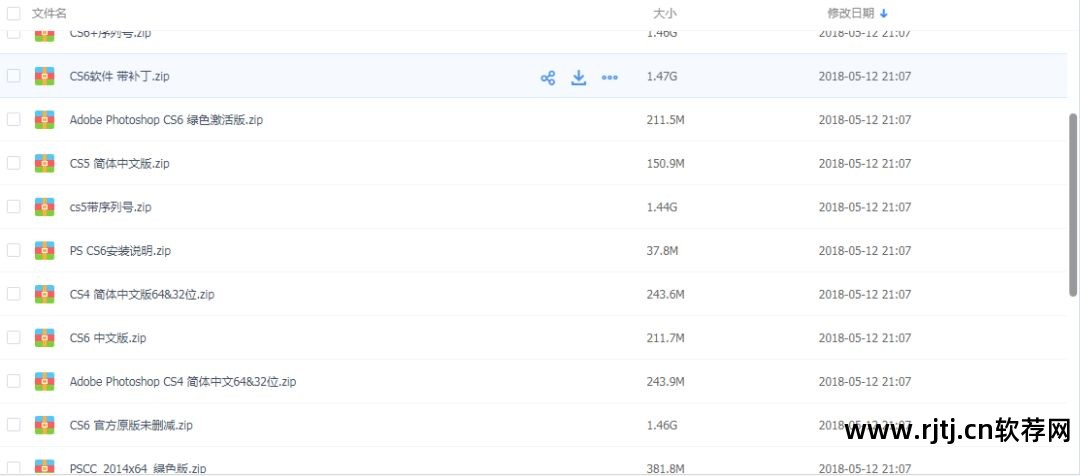Click the 150.9M size value
Viewport: 1080px width, 476px height.
coord(665,163)
